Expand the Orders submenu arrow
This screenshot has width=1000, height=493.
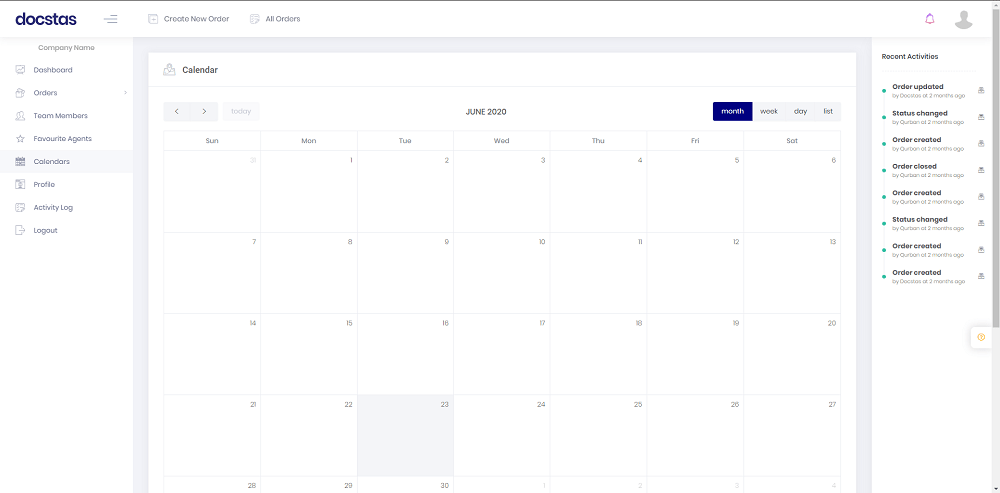[x=125, y=93]
